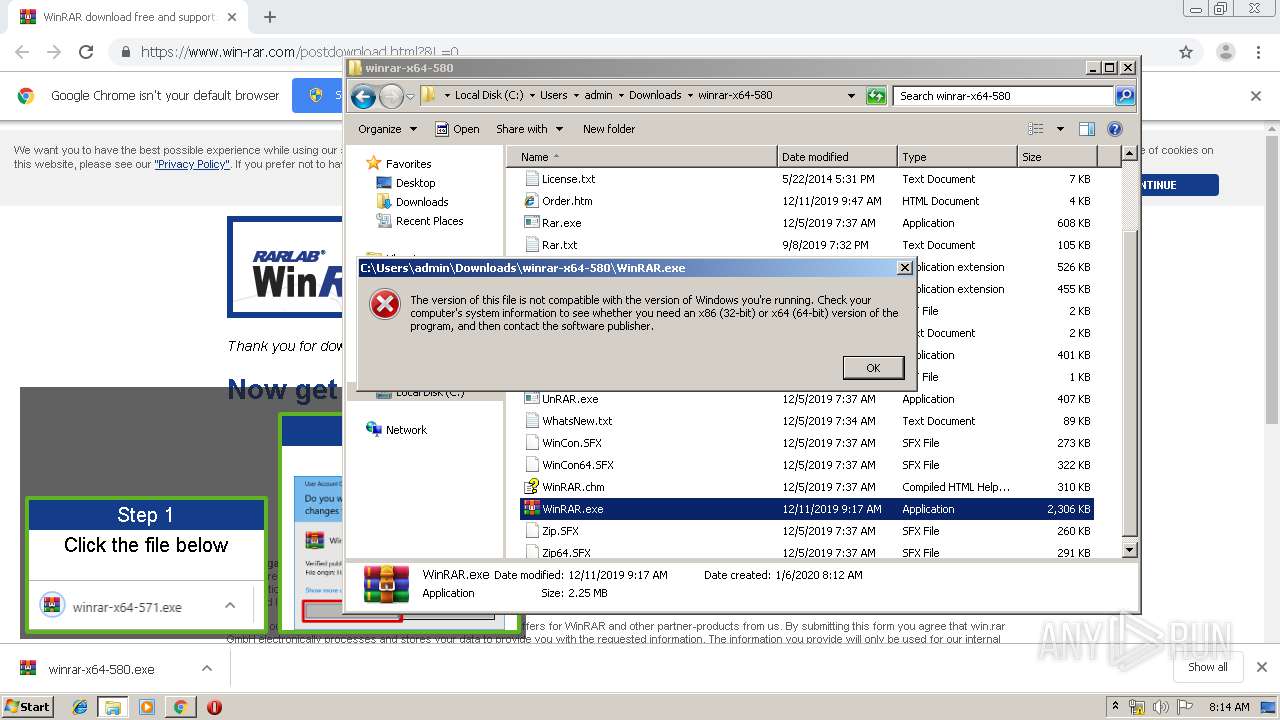Screen dimensions: 1280x720
Task: Click New folder in the toolbar
Action: tap(609, 129)
